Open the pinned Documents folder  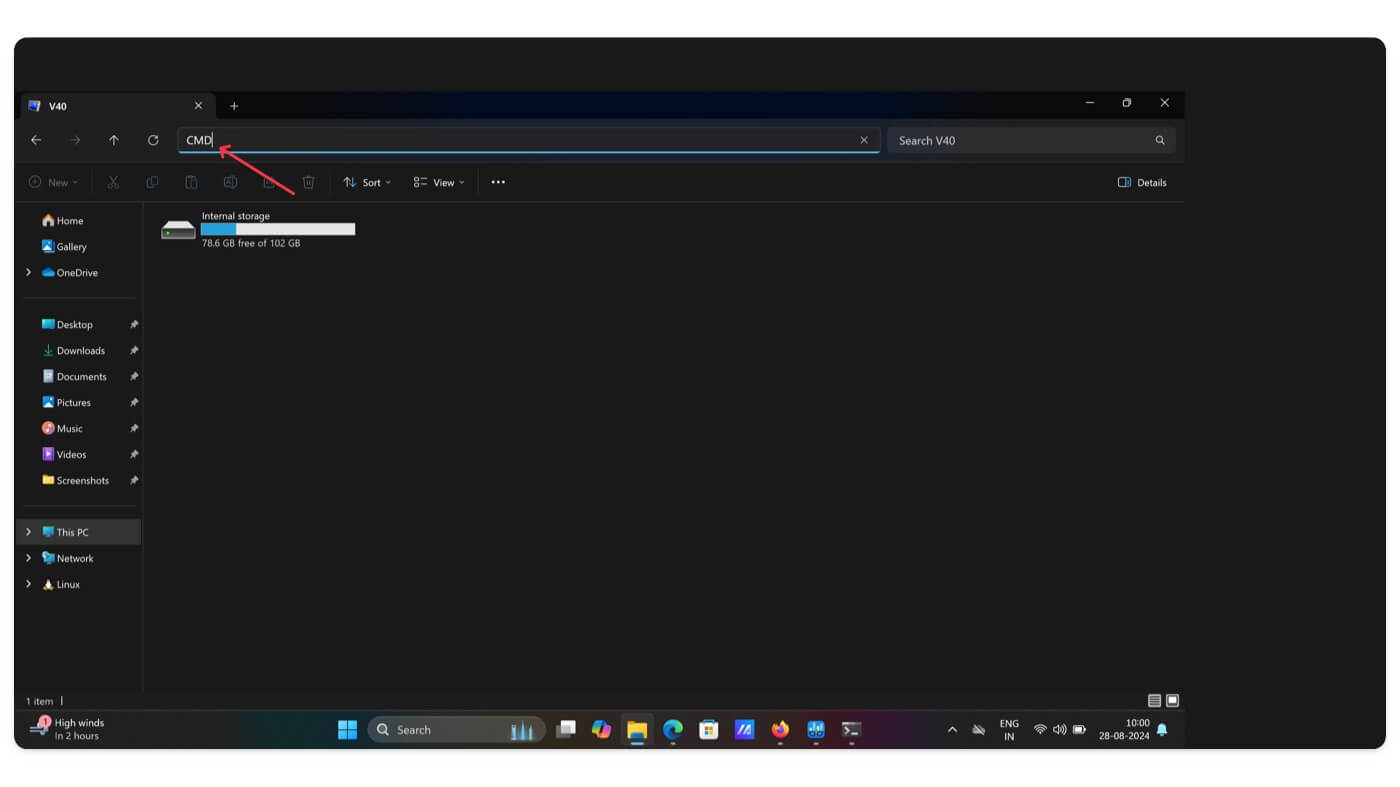click(74, 377)
